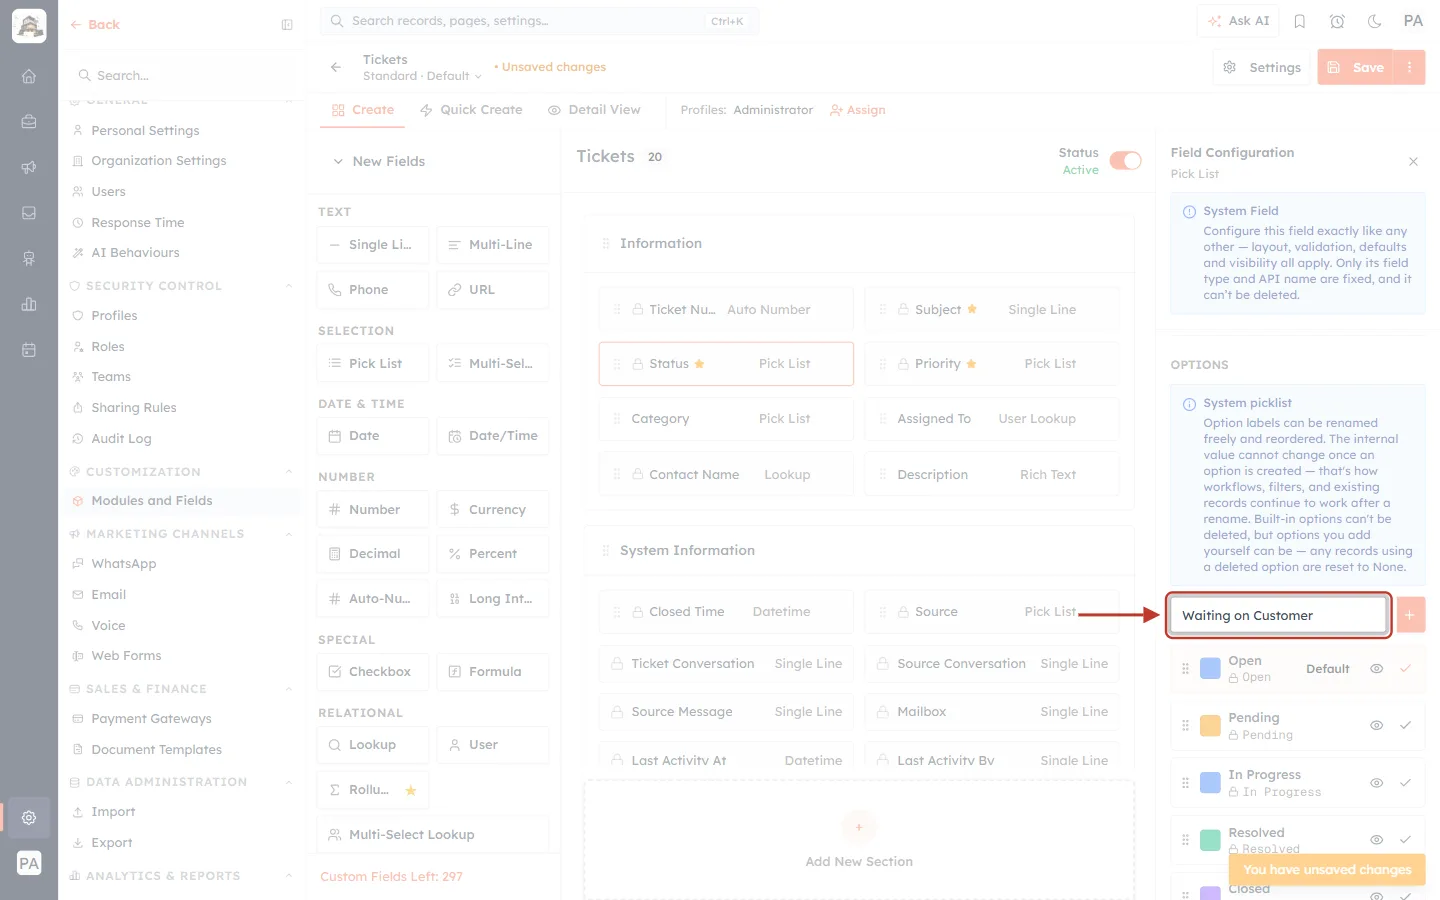1440x900 pixels.
Task: Click the orange color swatch for Pending
Action: click(1210, 726)
